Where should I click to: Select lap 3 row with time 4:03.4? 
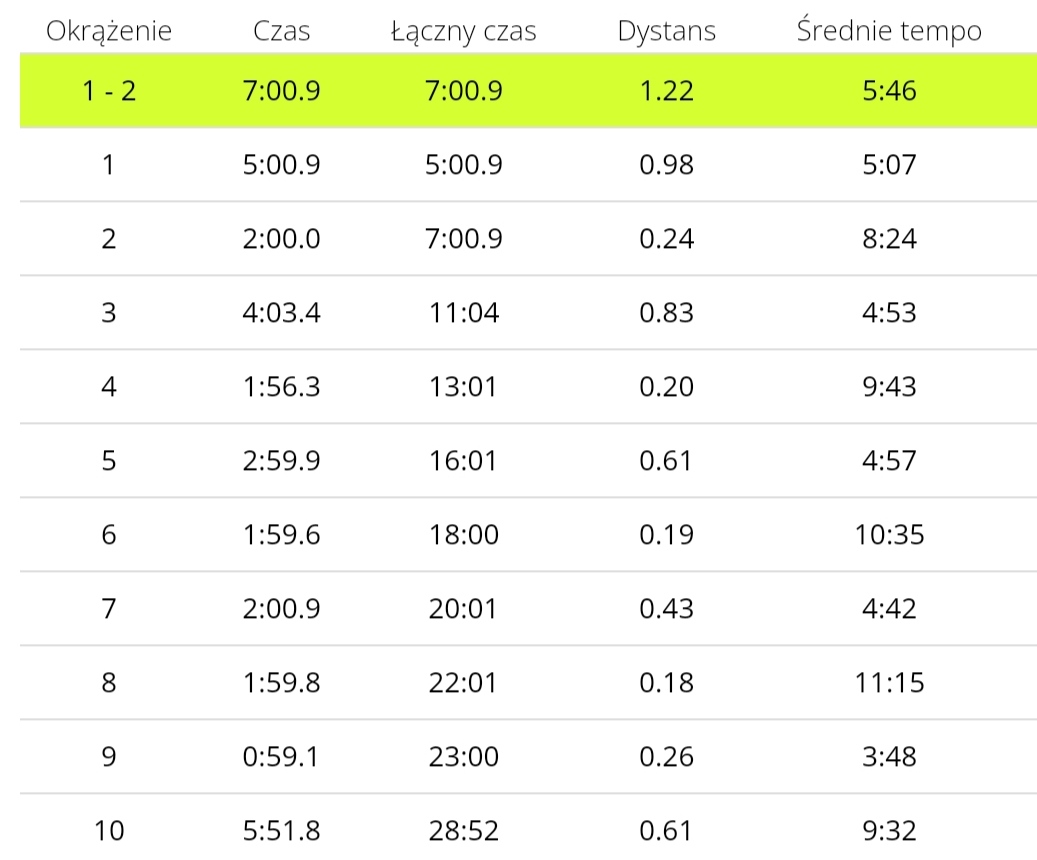point(528,313)
